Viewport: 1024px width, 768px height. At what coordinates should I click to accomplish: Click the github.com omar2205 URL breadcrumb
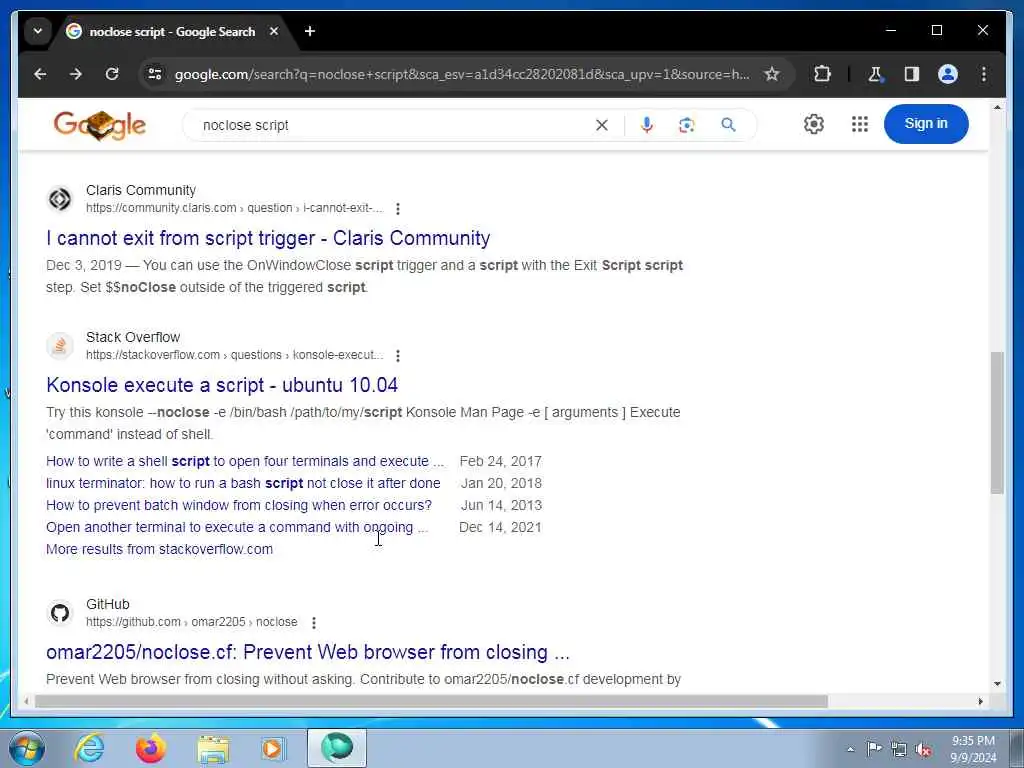(x=191, y=622)
